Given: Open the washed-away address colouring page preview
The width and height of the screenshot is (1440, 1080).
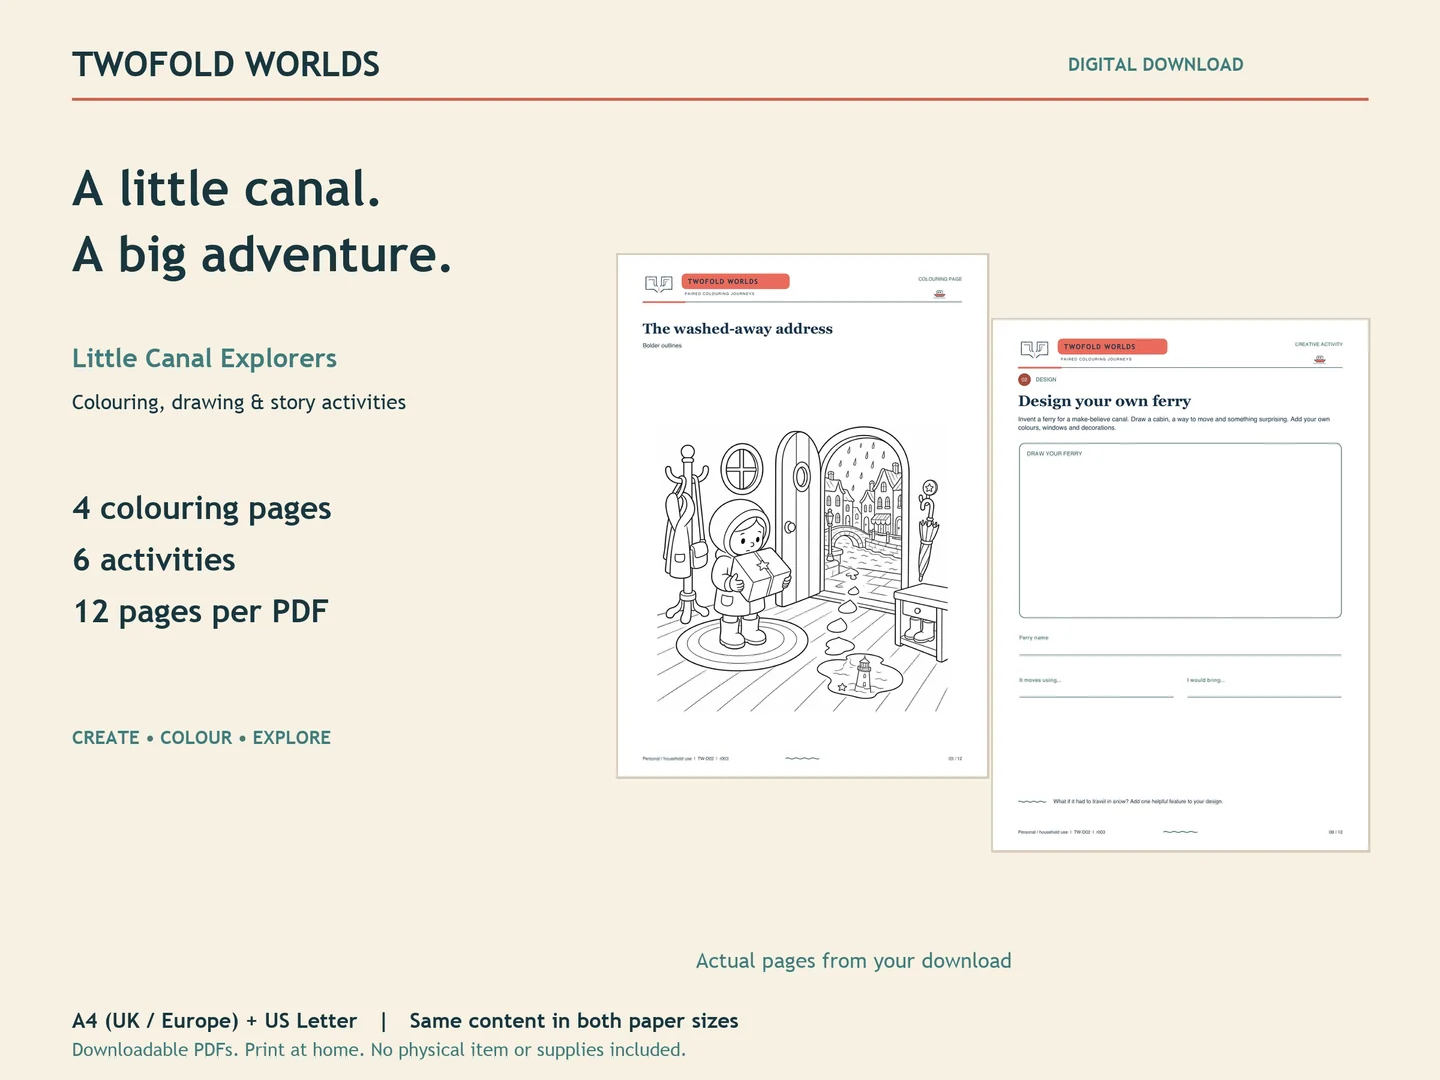Looking at the screenshot, I should (x=802, y=516).
